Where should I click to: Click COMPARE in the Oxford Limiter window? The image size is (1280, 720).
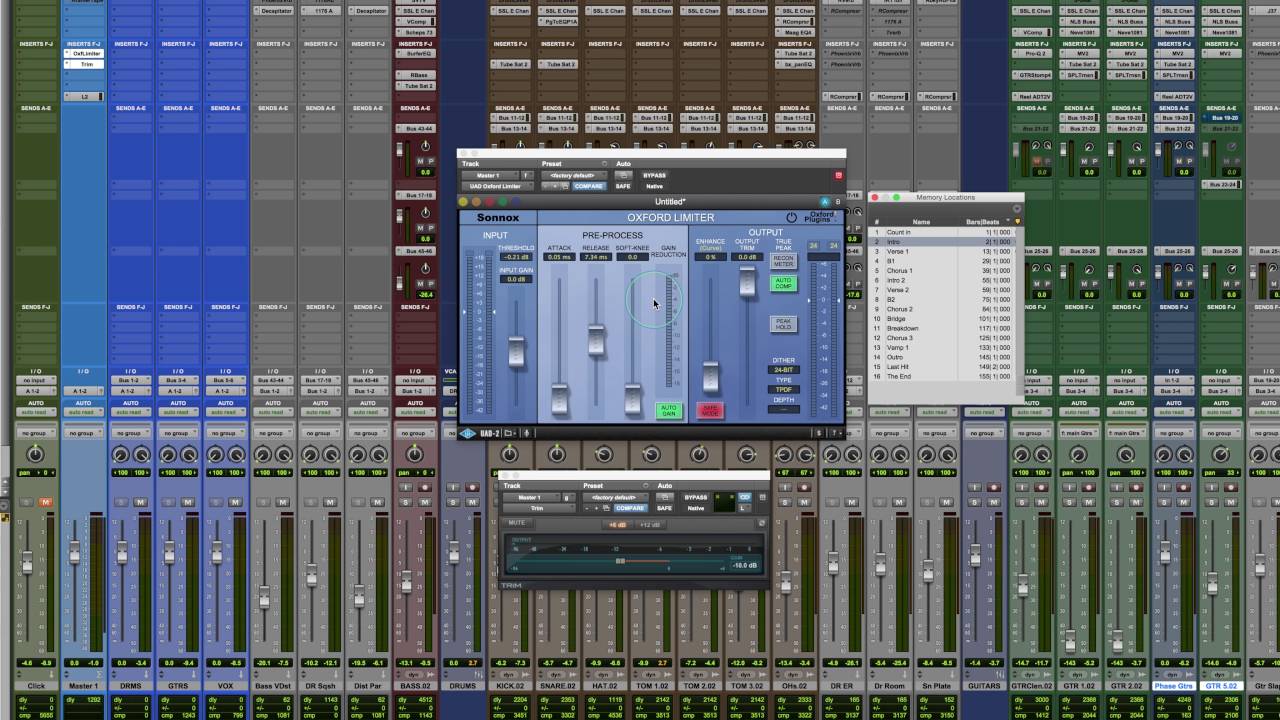click(589, 186)
